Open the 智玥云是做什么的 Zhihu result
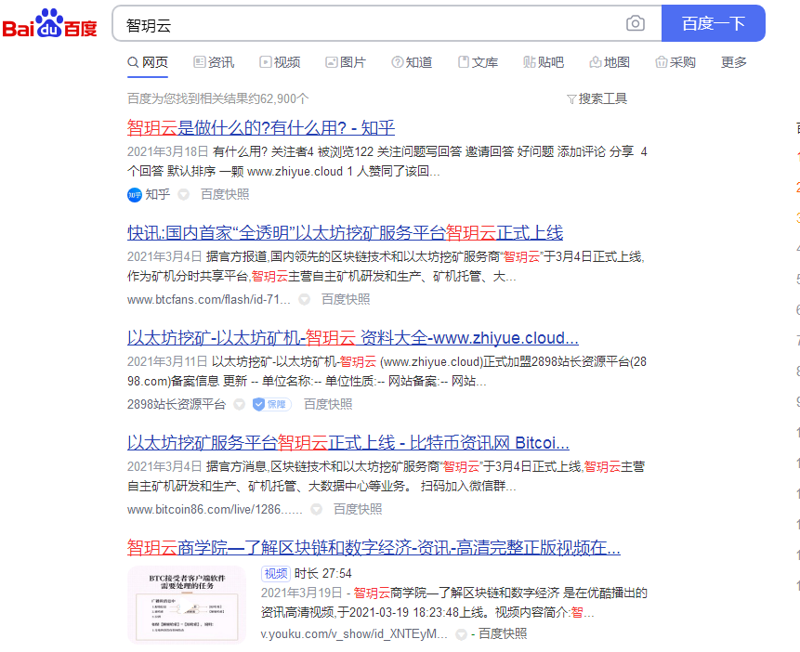This screenshot has width=800, height=652. (x=261, y=127)
